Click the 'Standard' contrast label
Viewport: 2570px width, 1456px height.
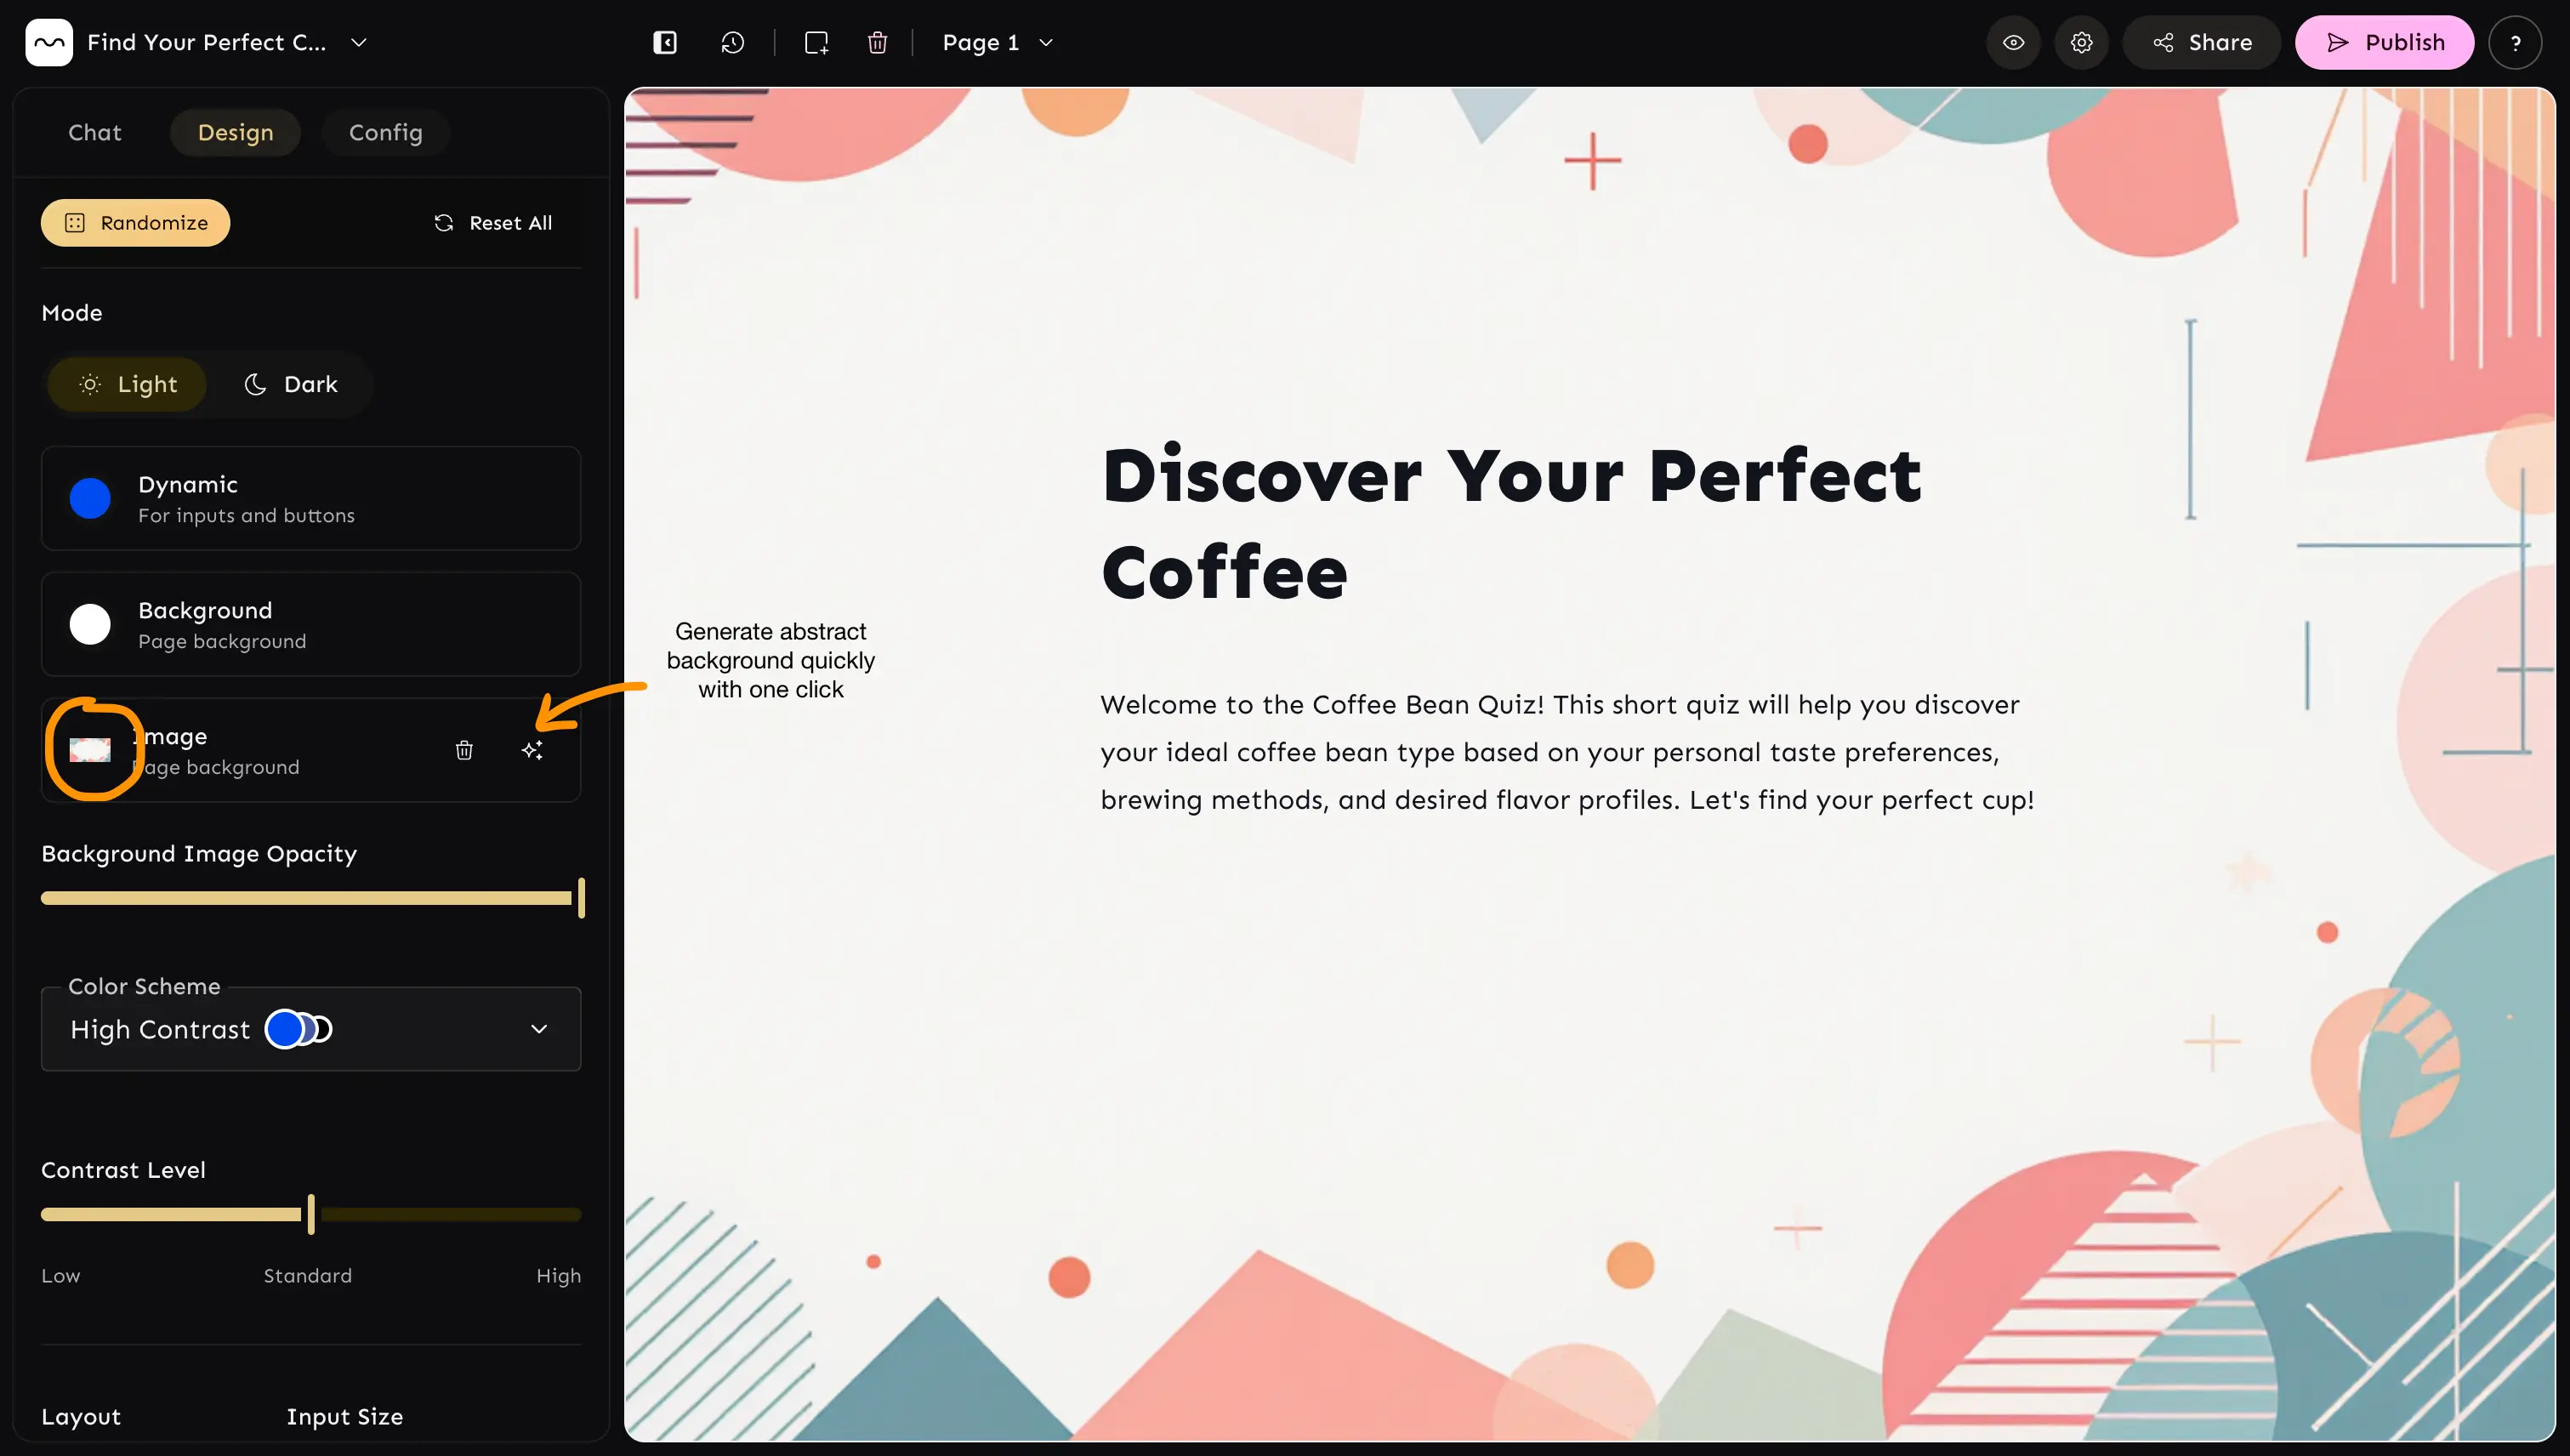tap(307, 1275)
